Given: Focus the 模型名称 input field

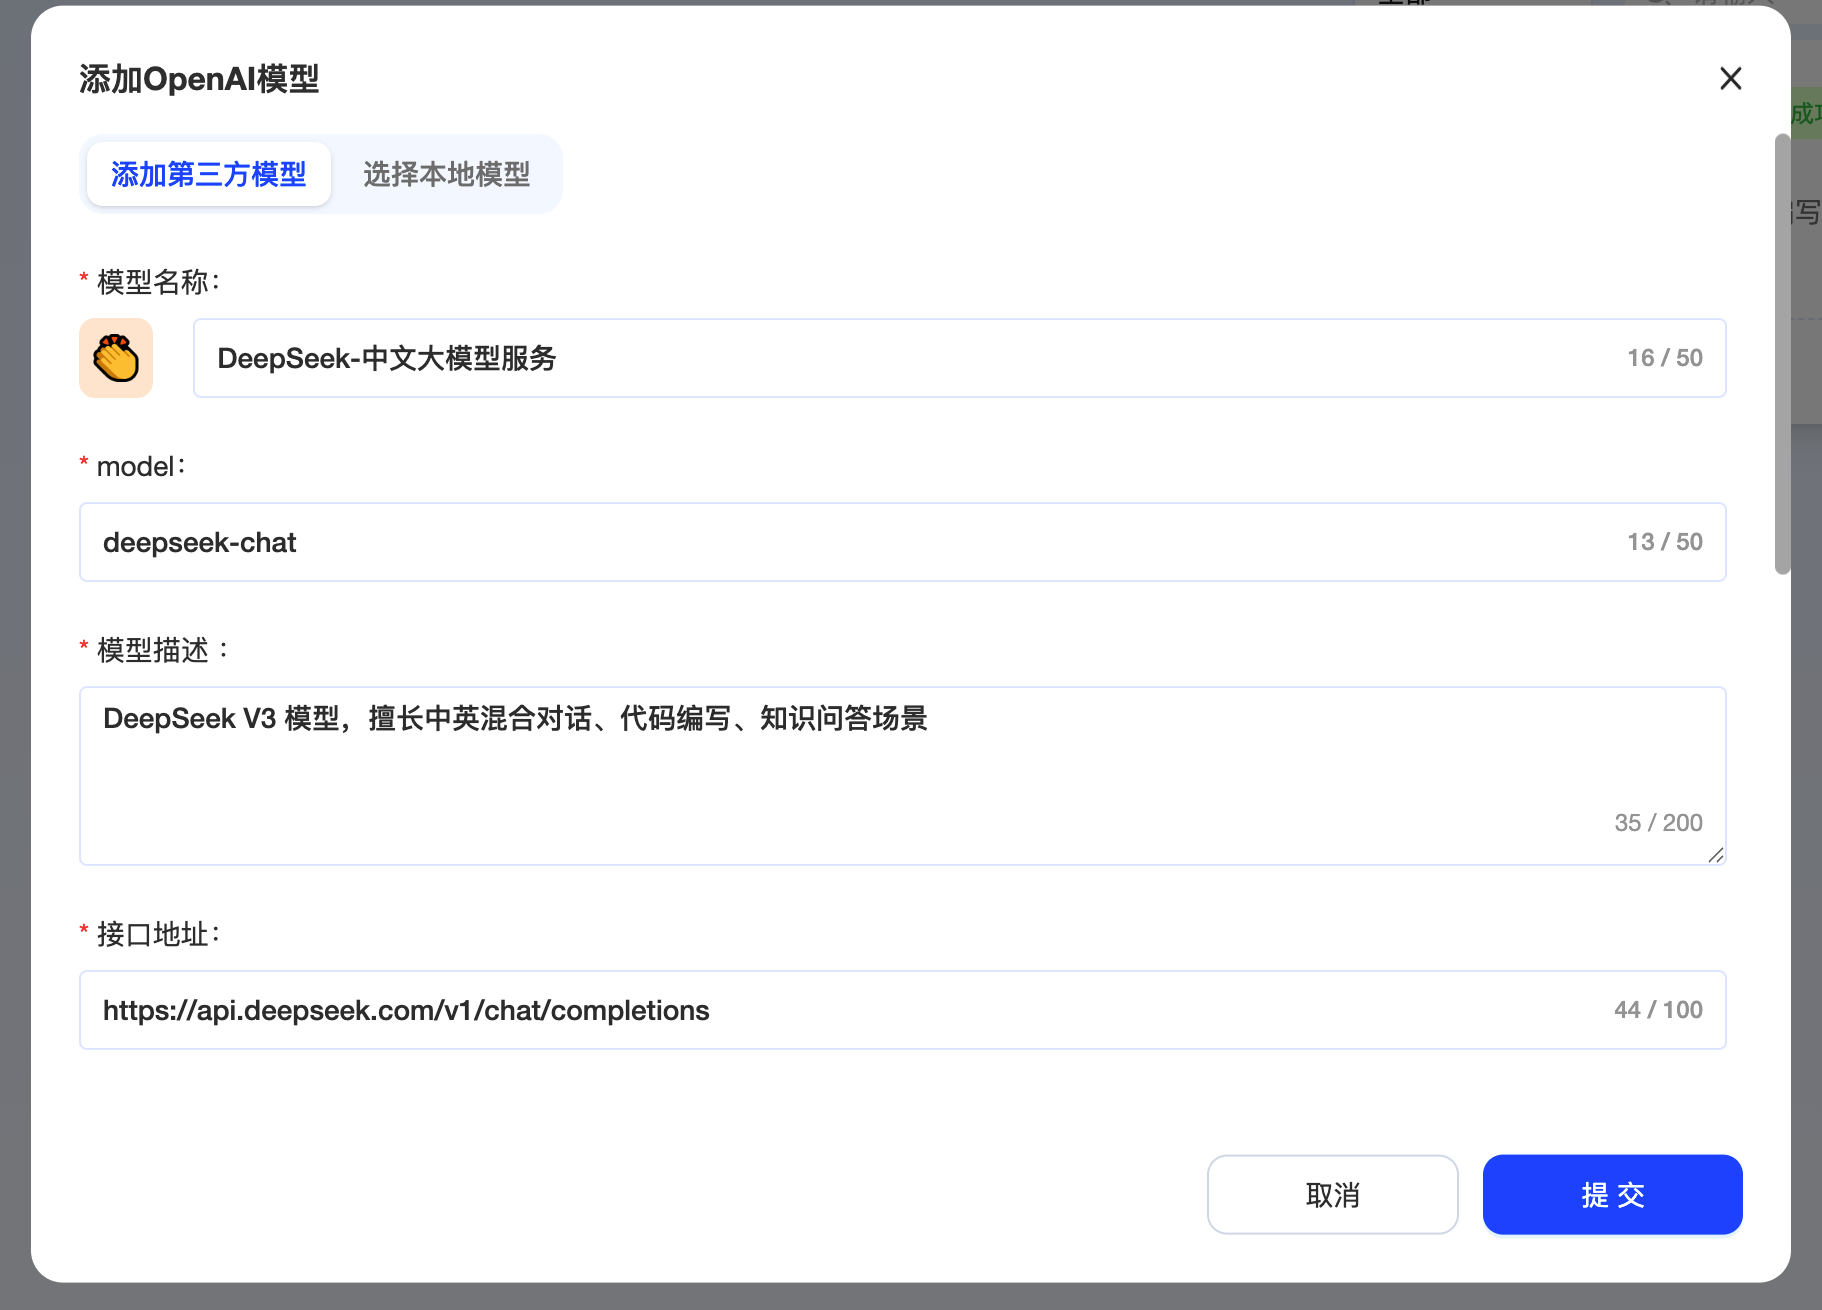Looking at the screenshot, I should [x=900, y=358].
